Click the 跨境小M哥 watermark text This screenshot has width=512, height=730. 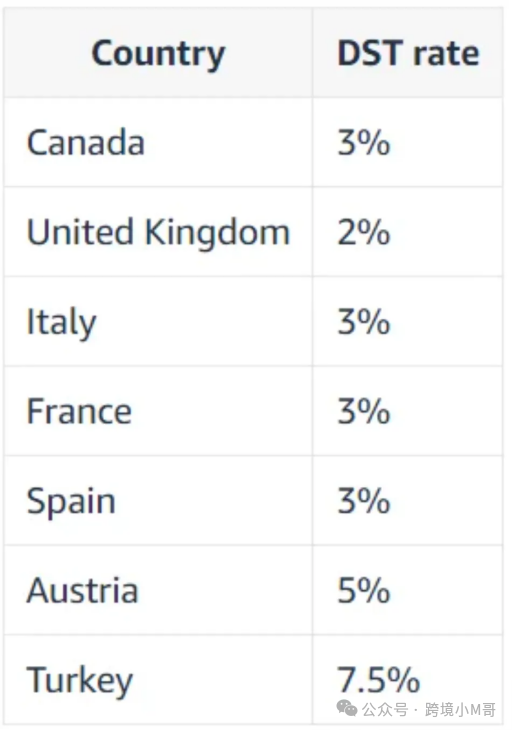coord(460,710)
